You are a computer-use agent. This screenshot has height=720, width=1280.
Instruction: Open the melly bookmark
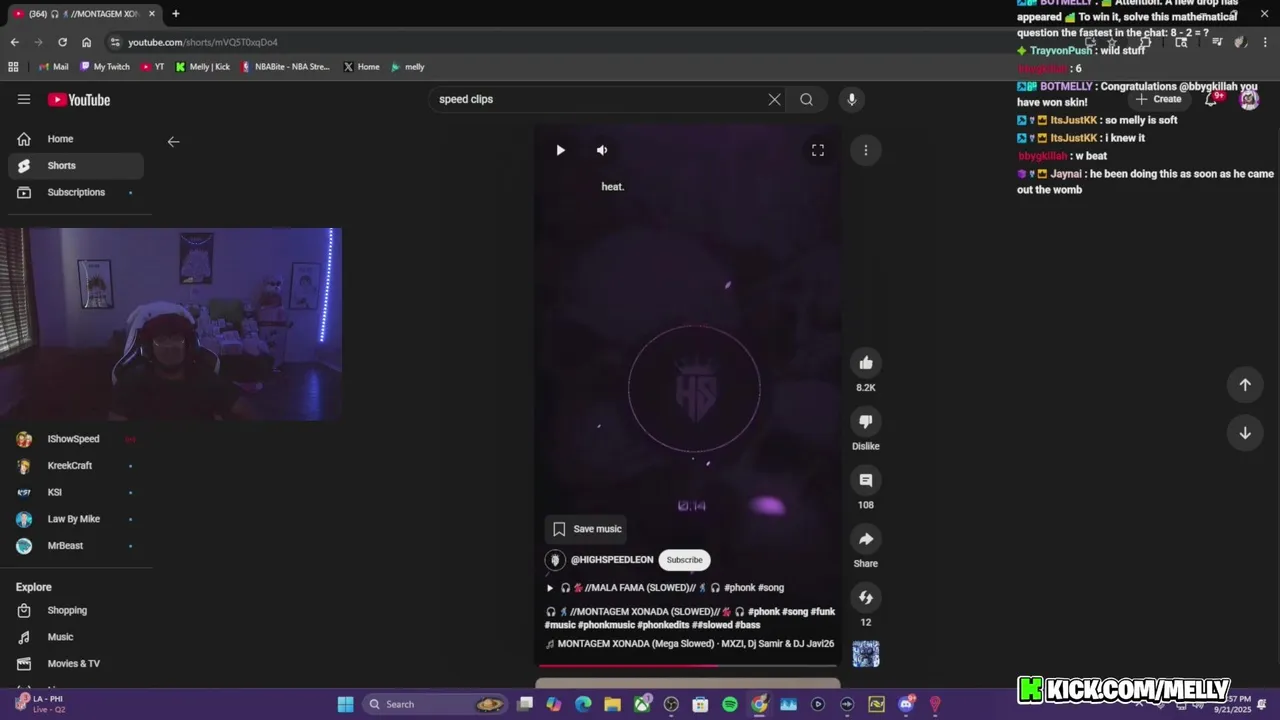click(408, 67)
